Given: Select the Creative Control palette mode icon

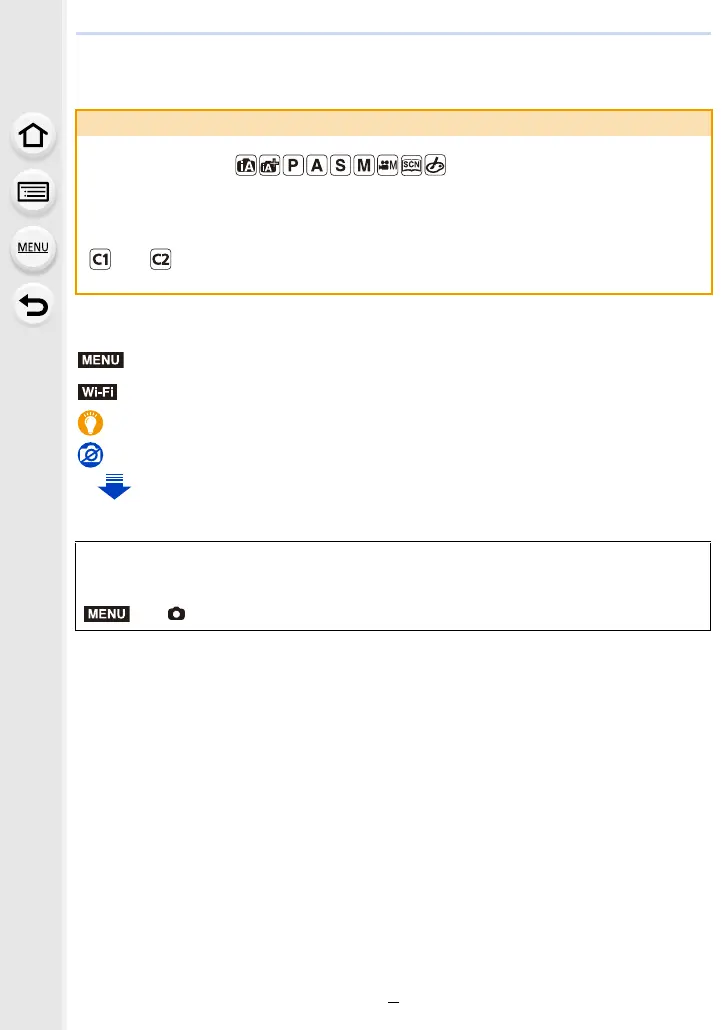Looking at the screenshot, I should pos(435,166).
